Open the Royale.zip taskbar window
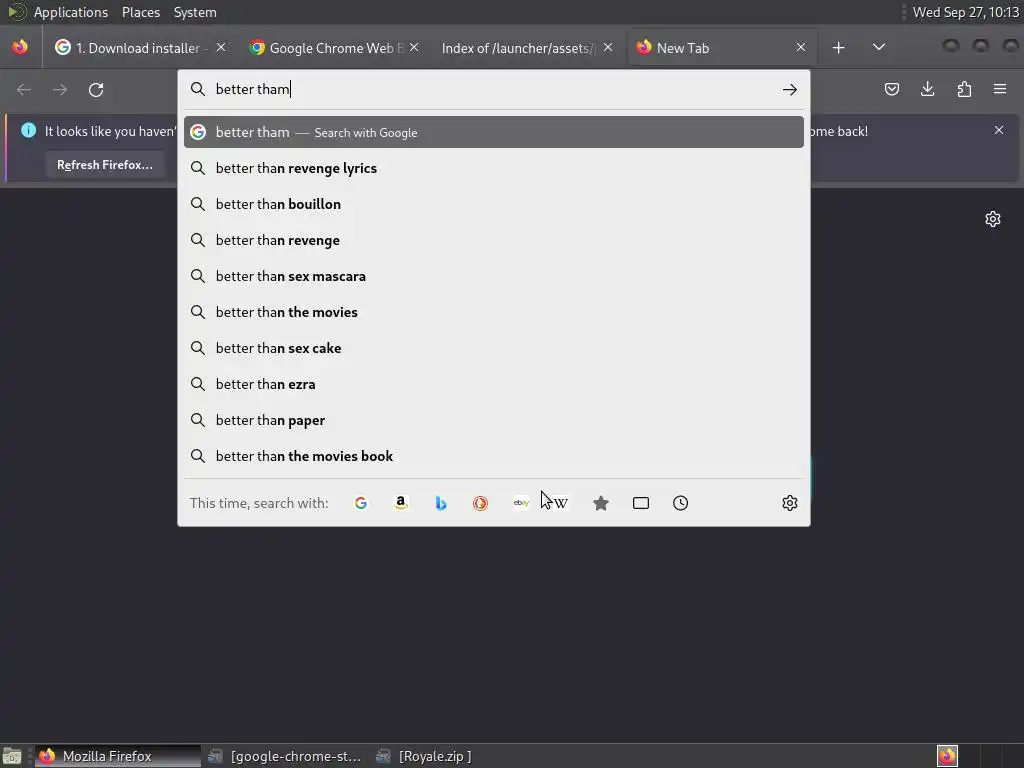1024x768 pixels. pyautogui.click(x=424, y=756)
